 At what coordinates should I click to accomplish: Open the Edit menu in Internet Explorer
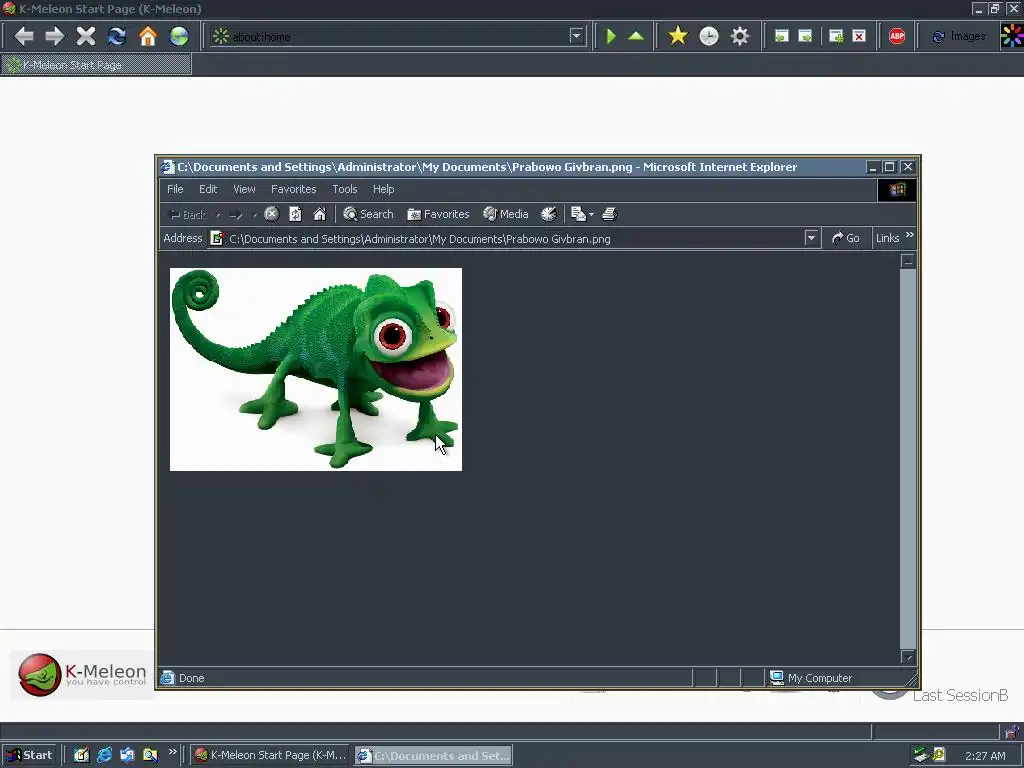click(x=208, y=189)
